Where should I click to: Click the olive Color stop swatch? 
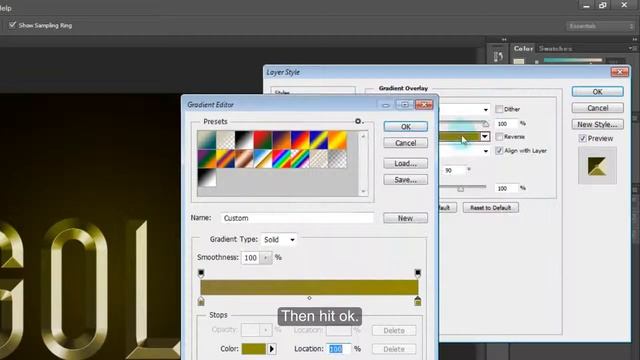tap(254, 349)
